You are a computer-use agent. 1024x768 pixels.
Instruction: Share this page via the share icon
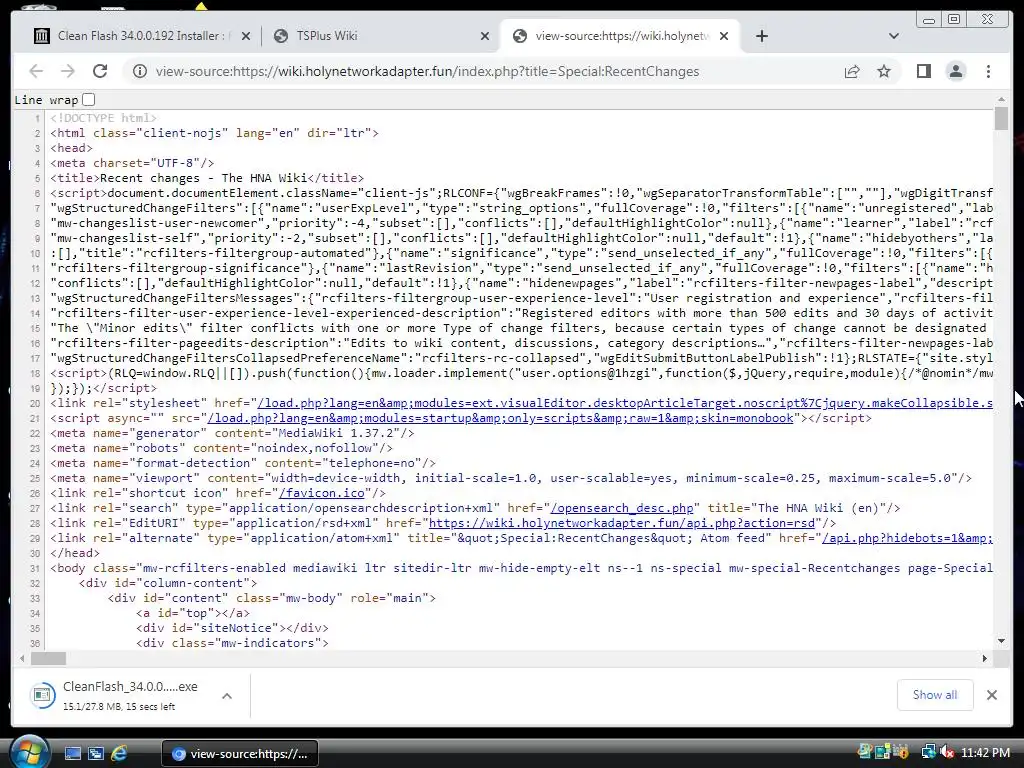(x=852, y=71)
